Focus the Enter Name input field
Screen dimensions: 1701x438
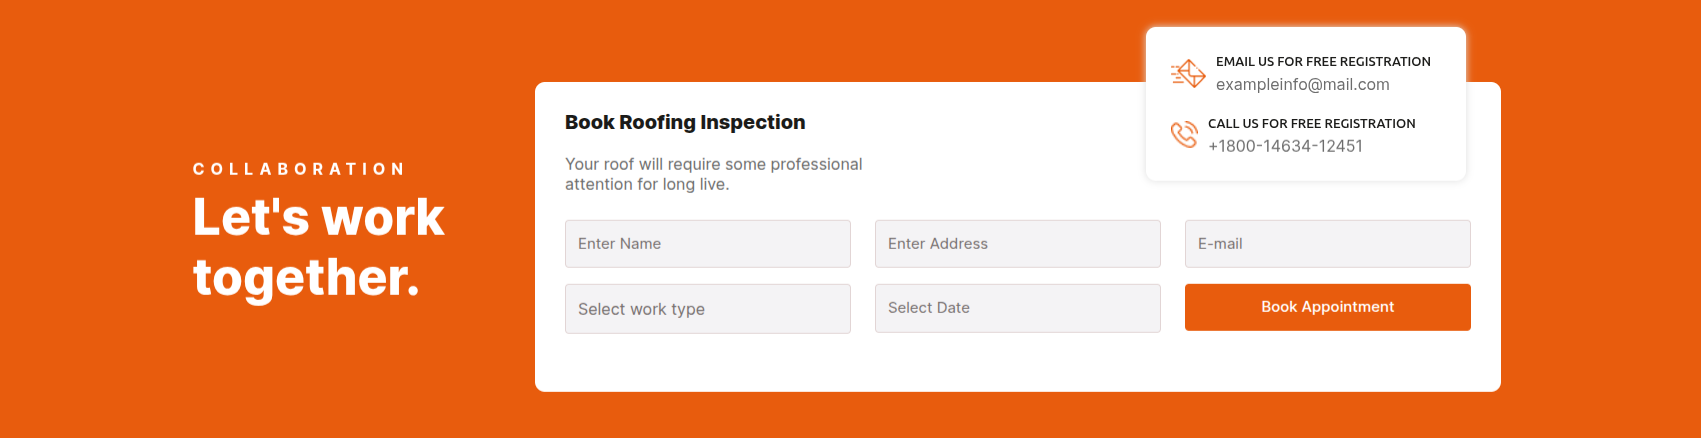click(x=707, y=244)
